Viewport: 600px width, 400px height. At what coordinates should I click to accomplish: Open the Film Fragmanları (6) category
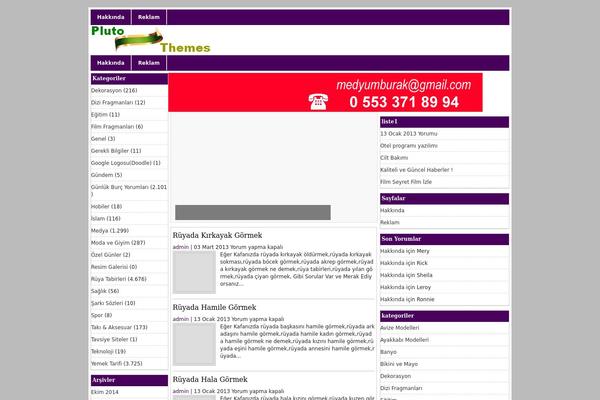click(117, 127)
